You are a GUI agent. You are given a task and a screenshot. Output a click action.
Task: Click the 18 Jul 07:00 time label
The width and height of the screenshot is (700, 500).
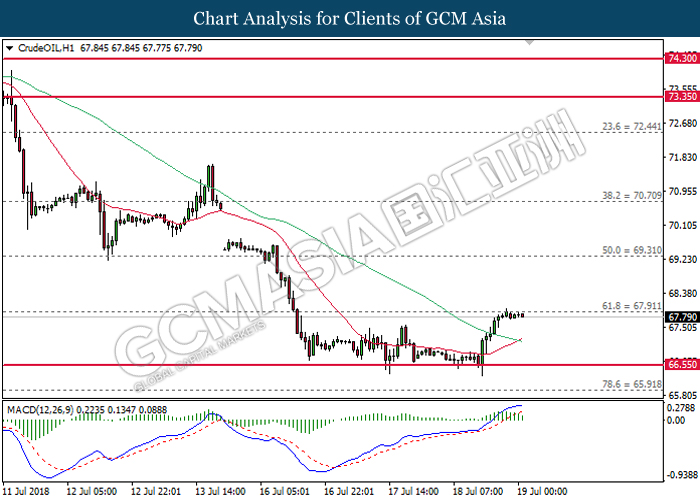pyautogui.click(x=477, y=492)
